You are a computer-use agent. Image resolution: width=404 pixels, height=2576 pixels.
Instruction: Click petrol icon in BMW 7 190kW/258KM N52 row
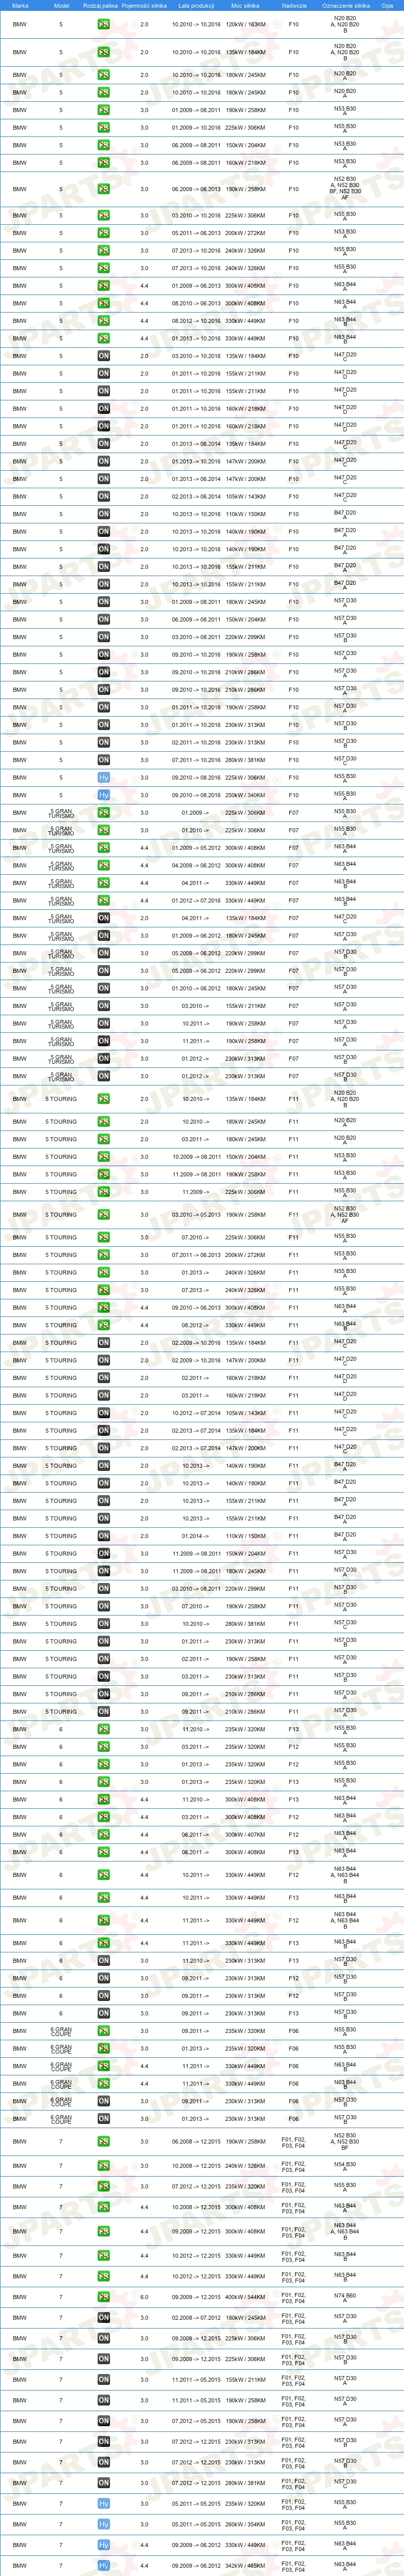click(x=103, y=2142)
